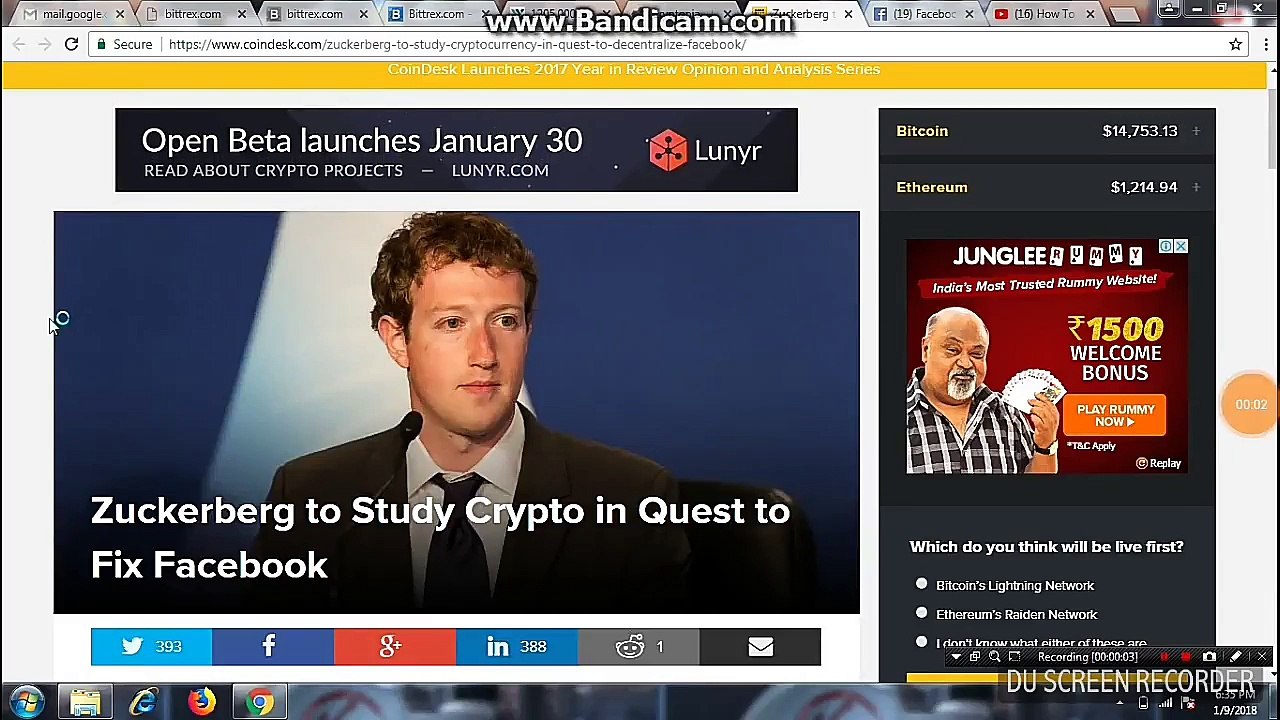This screenshot has width=1280, height=720.
Task: Expand the Bitcoin price row
Action: coord(1195,131)
